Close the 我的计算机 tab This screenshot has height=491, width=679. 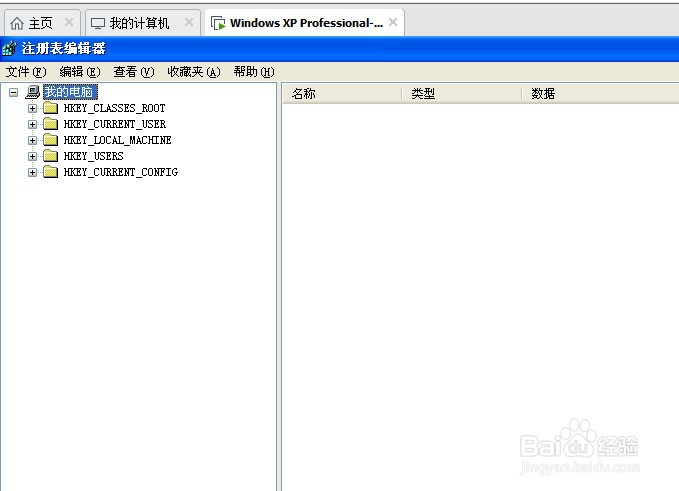[189, 22]
